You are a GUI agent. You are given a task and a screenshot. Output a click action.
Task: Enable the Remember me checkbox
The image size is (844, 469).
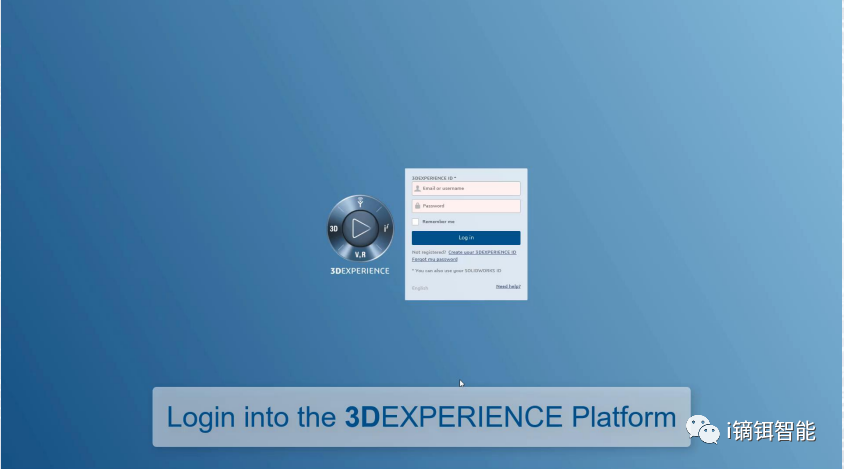(x=416, y=221)
